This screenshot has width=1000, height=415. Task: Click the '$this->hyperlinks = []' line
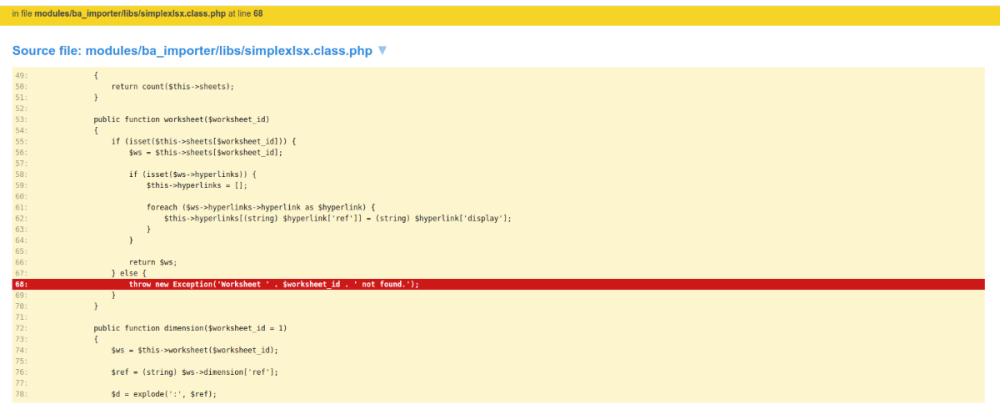point(195,185)
